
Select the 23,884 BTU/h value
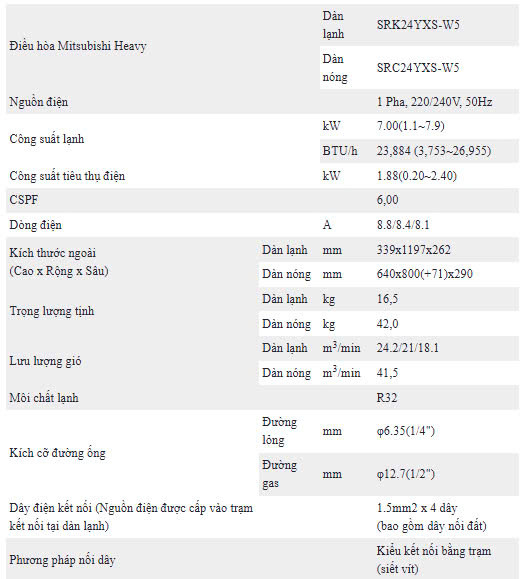coord(434,151)
